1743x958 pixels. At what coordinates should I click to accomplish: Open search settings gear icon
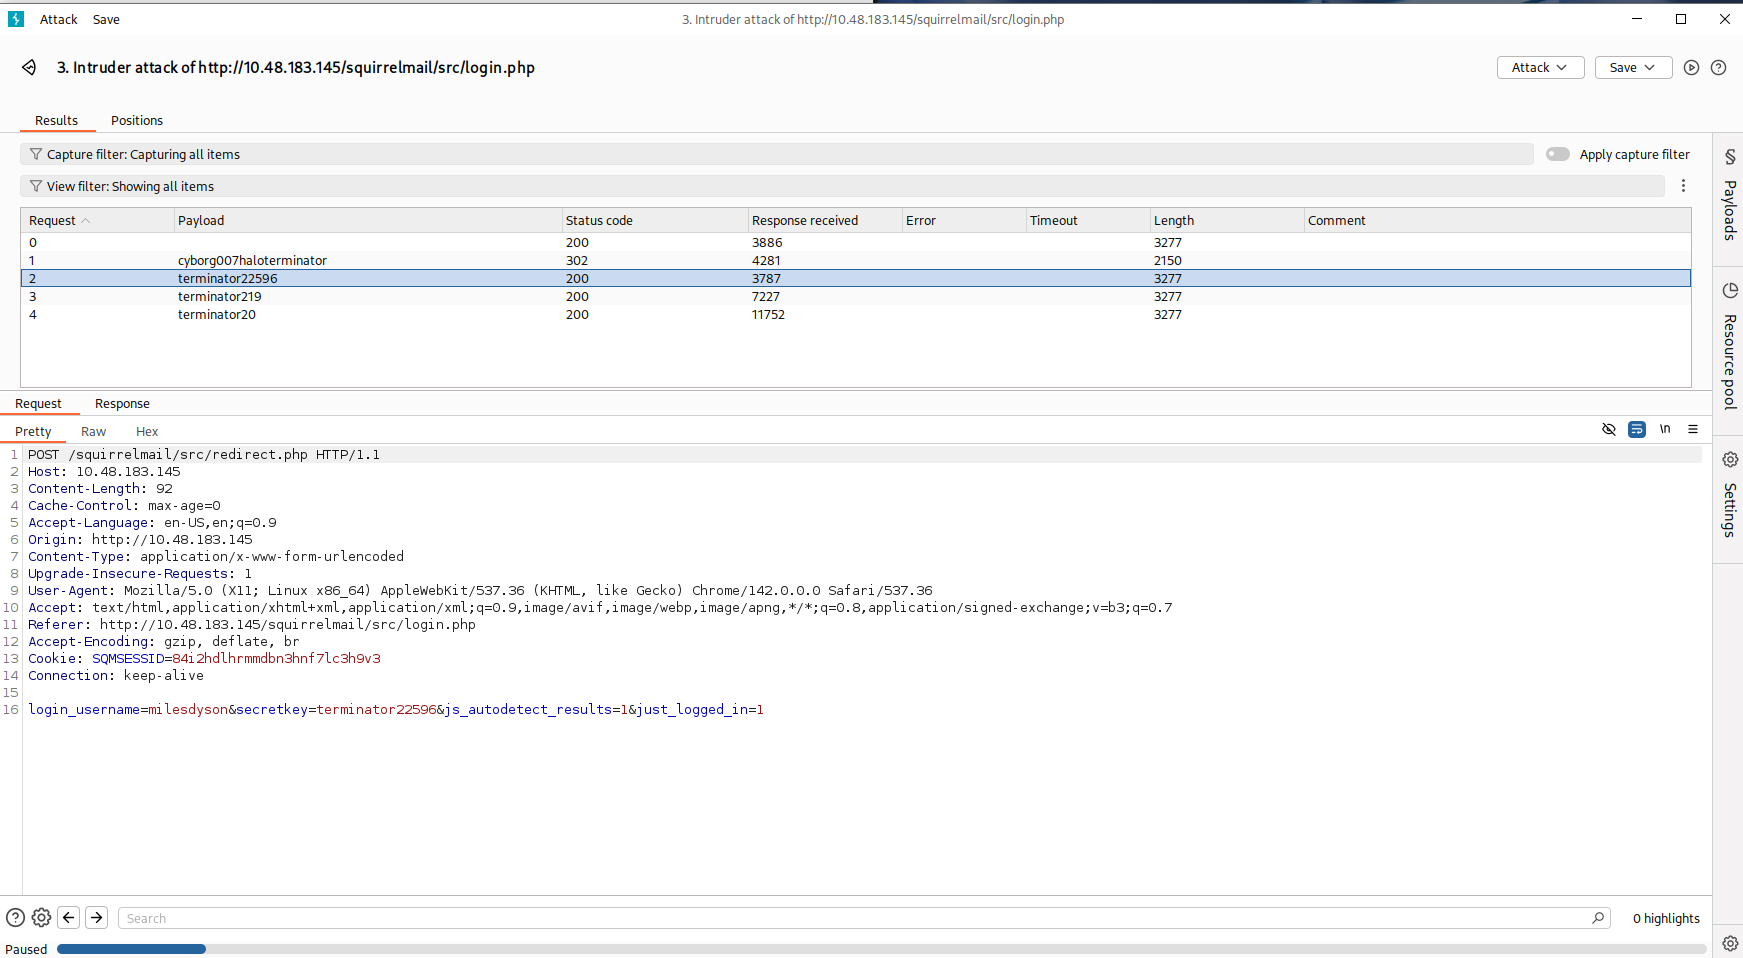point(41,917)
